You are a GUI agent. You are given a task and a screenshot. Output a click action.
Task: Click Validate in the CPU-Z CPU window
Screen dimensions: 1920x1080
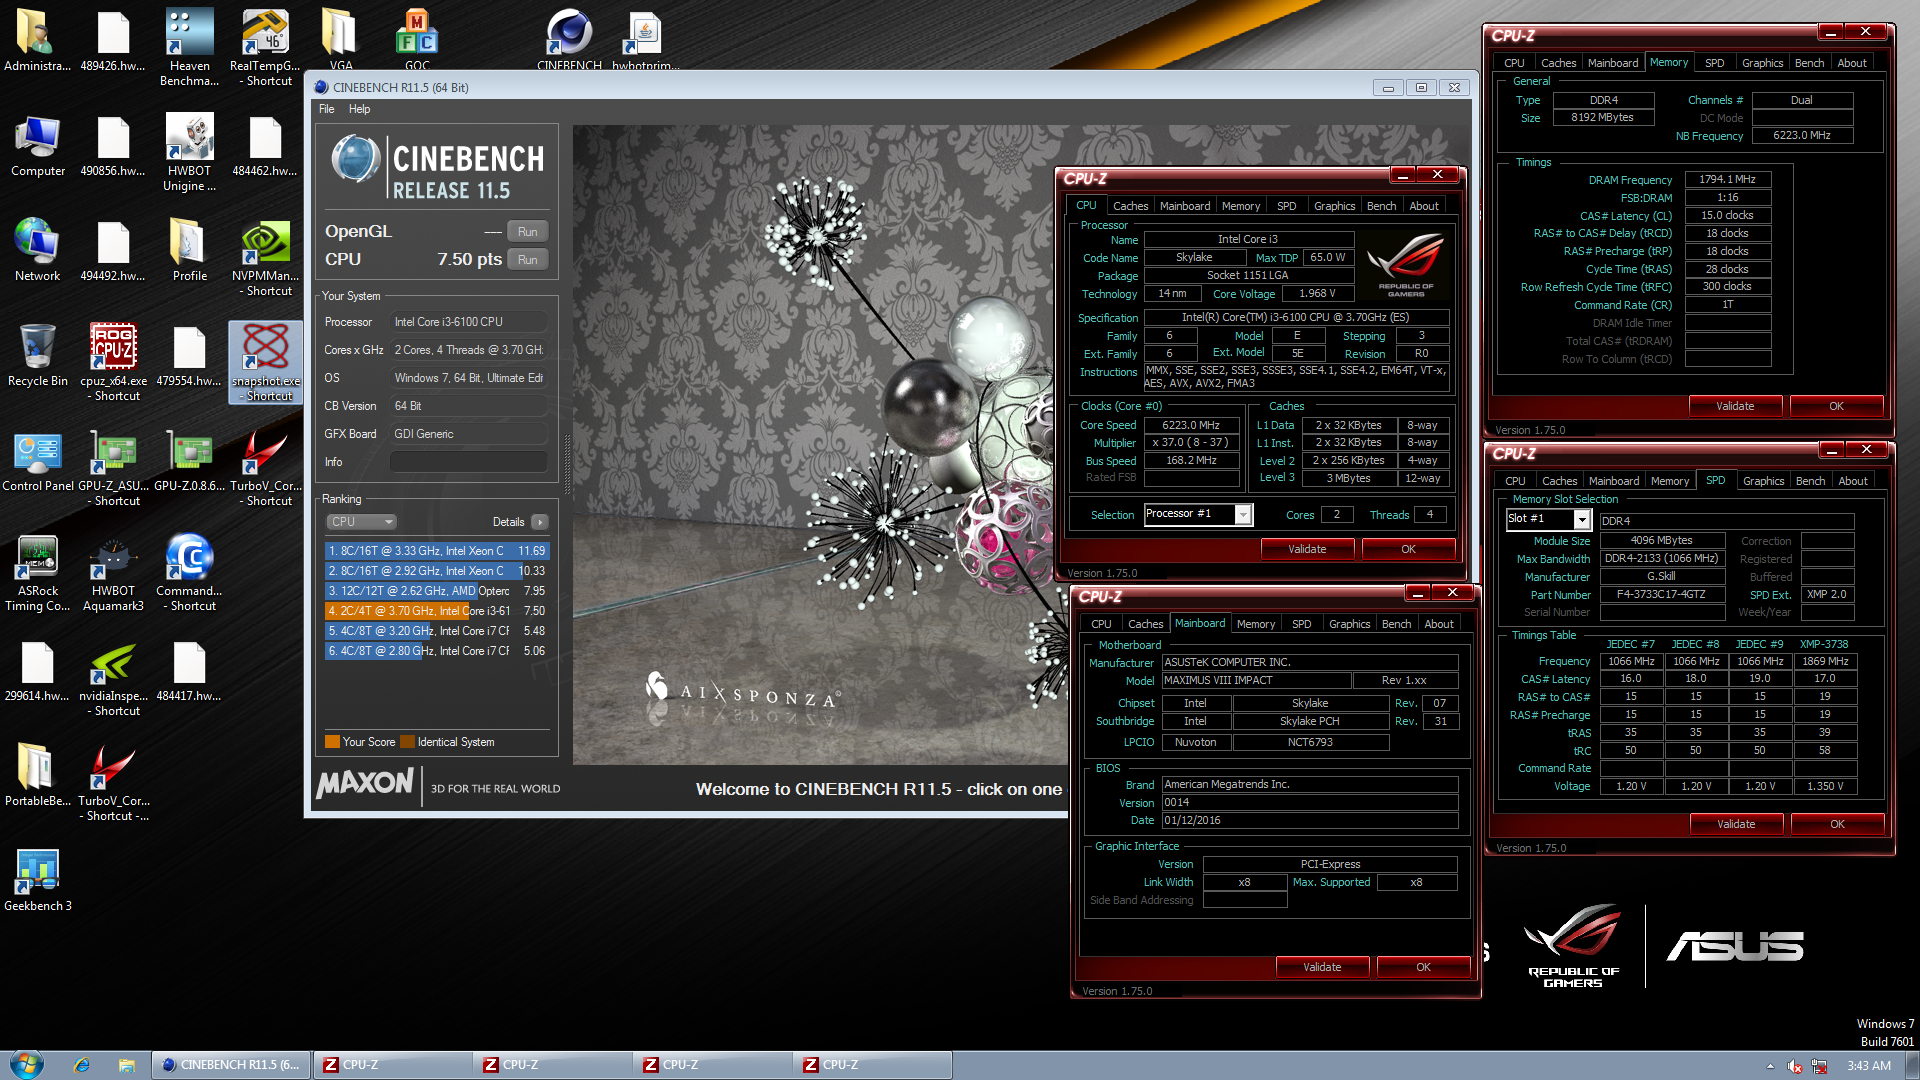click(x=1307, y=549)
